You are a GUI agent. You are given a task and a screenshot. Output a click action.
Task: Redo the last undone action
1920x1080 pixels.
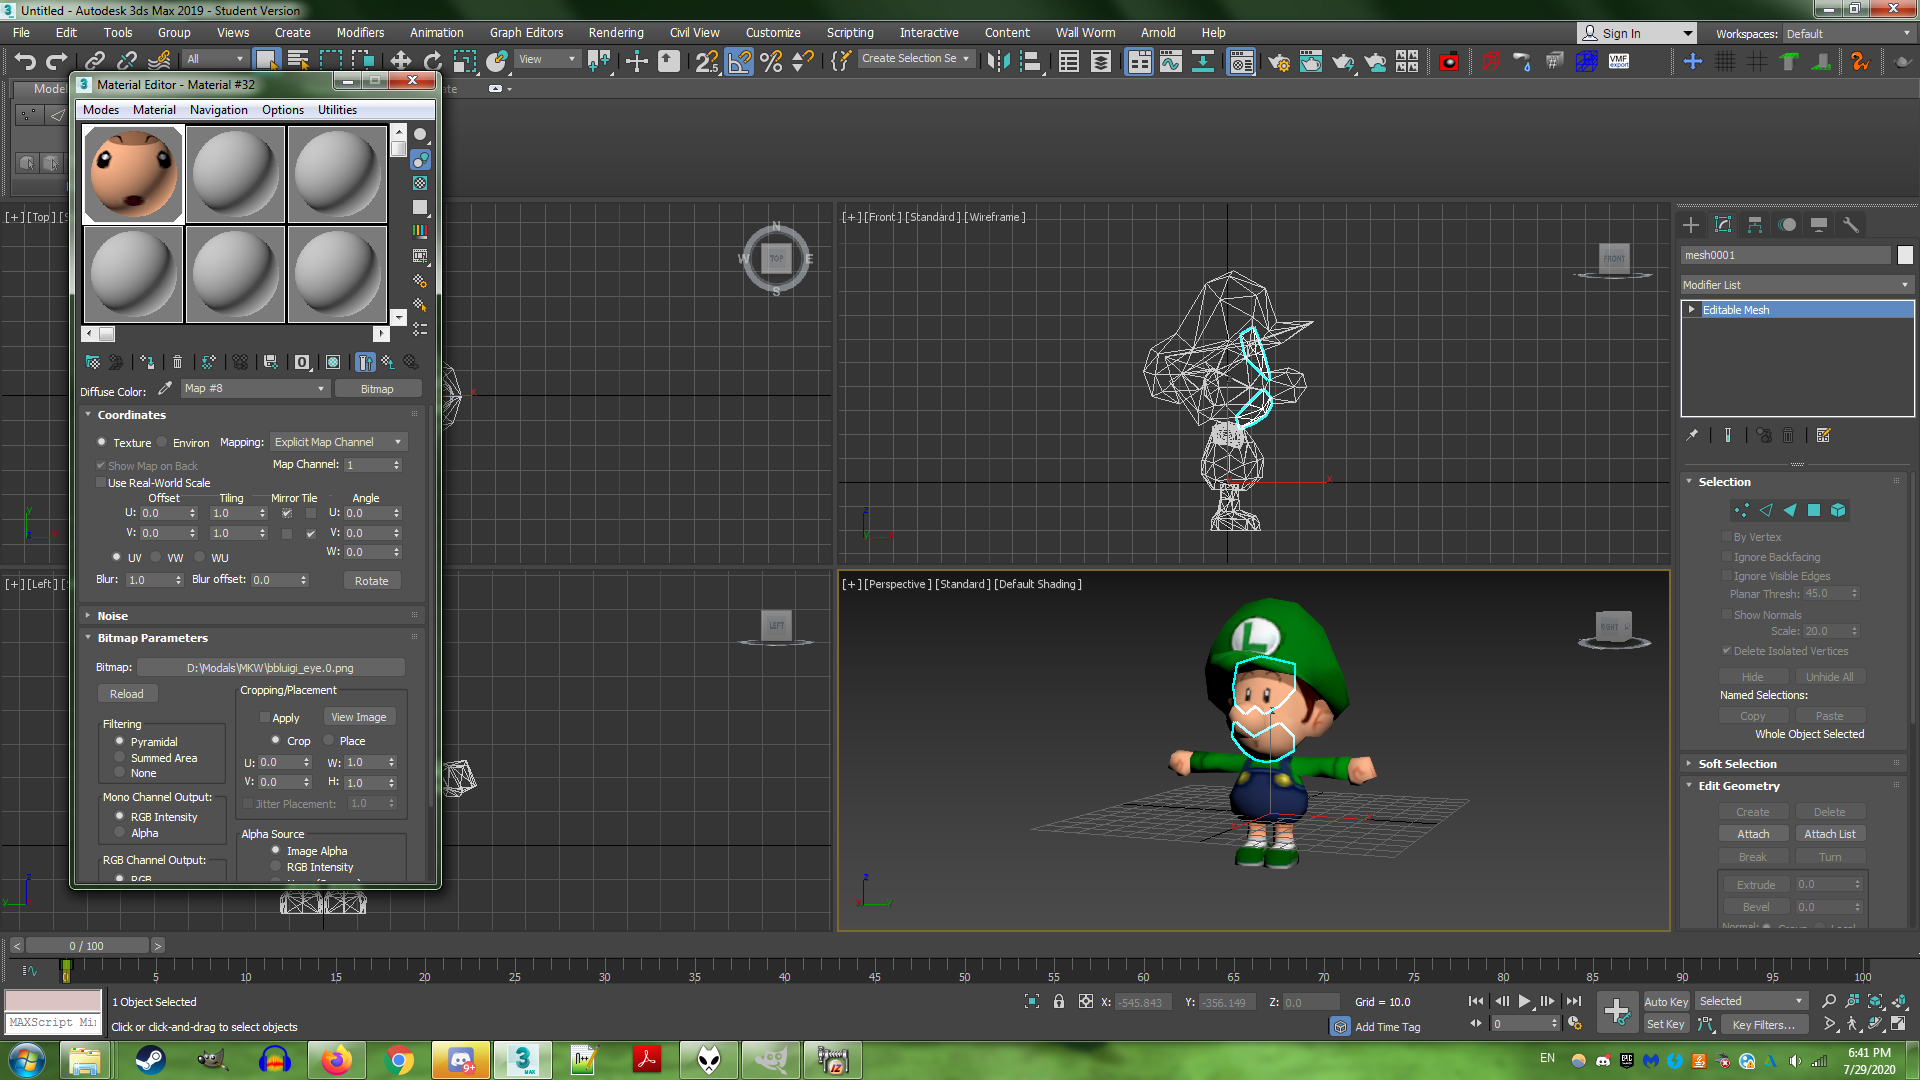pyautogui.click(x=57, y=61)
